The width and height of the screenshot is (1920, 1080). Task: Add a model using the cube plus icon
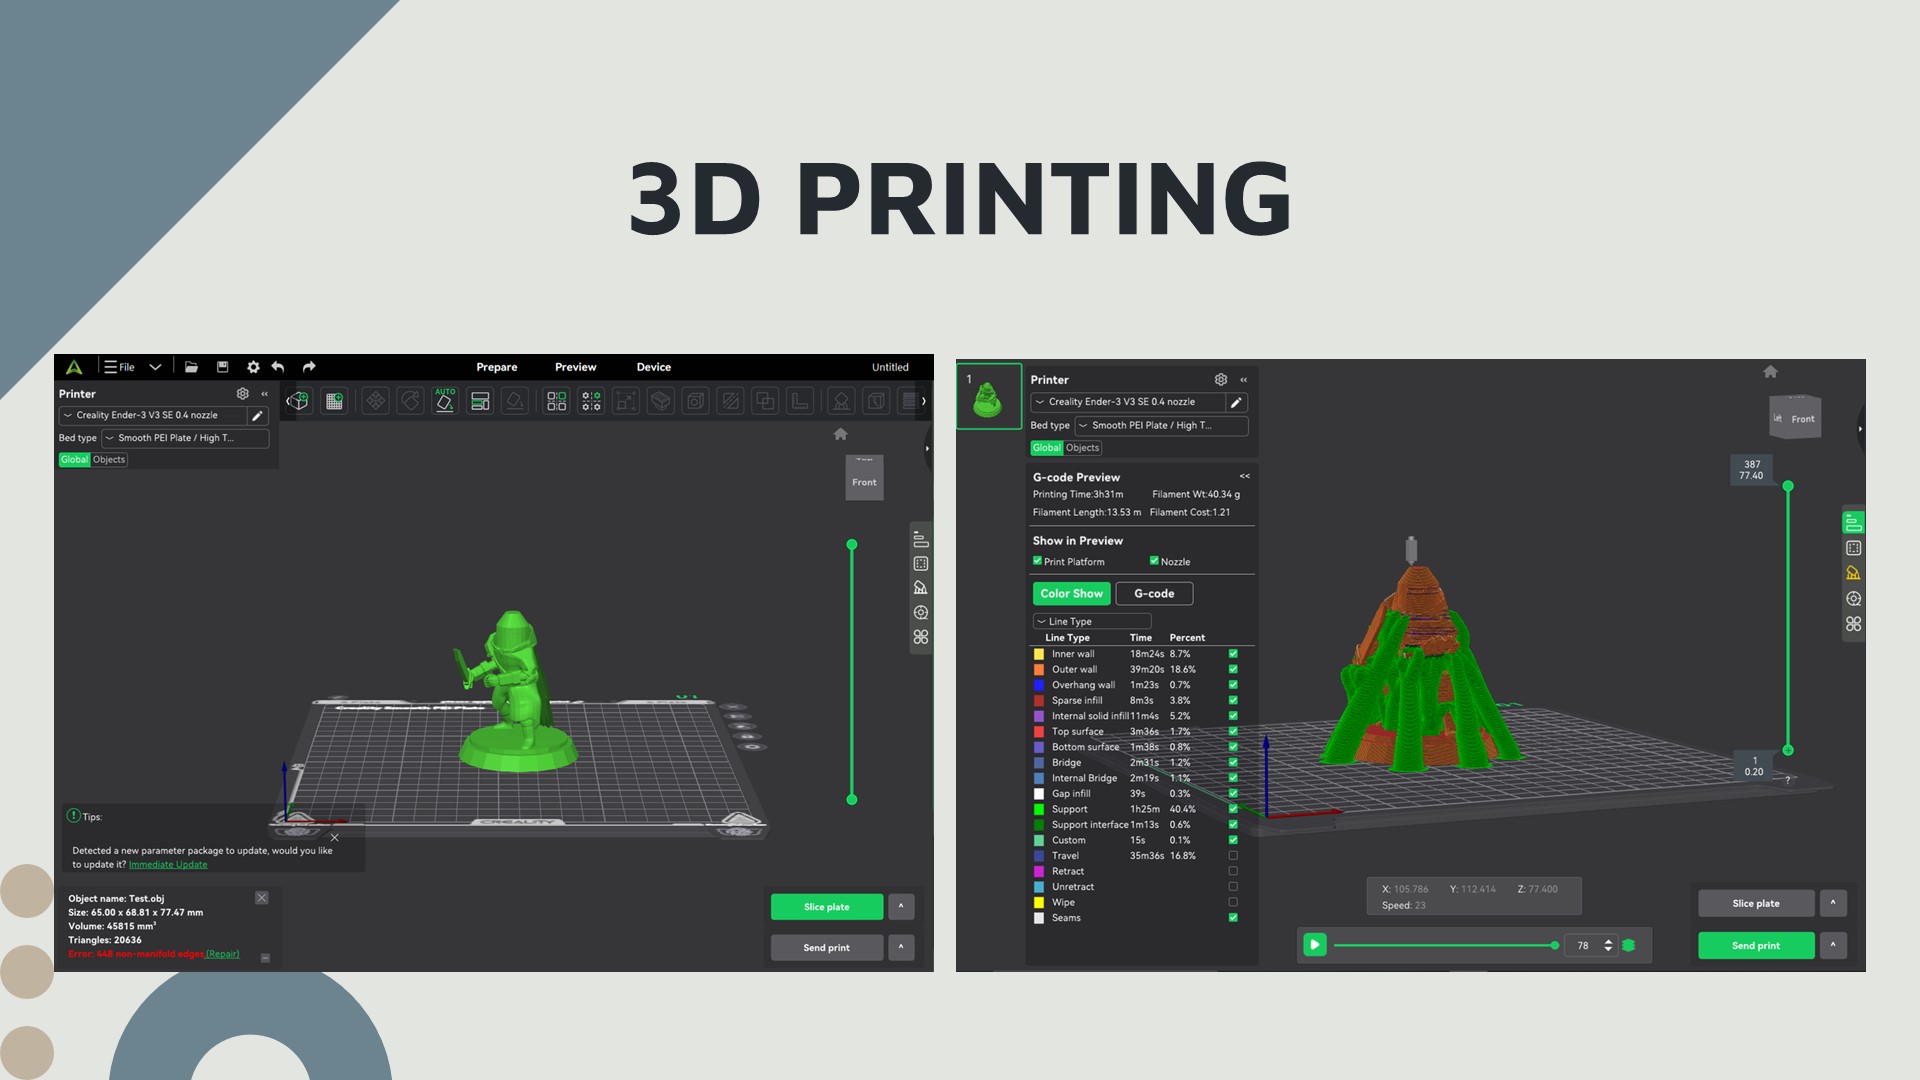(x=297, y=401)
